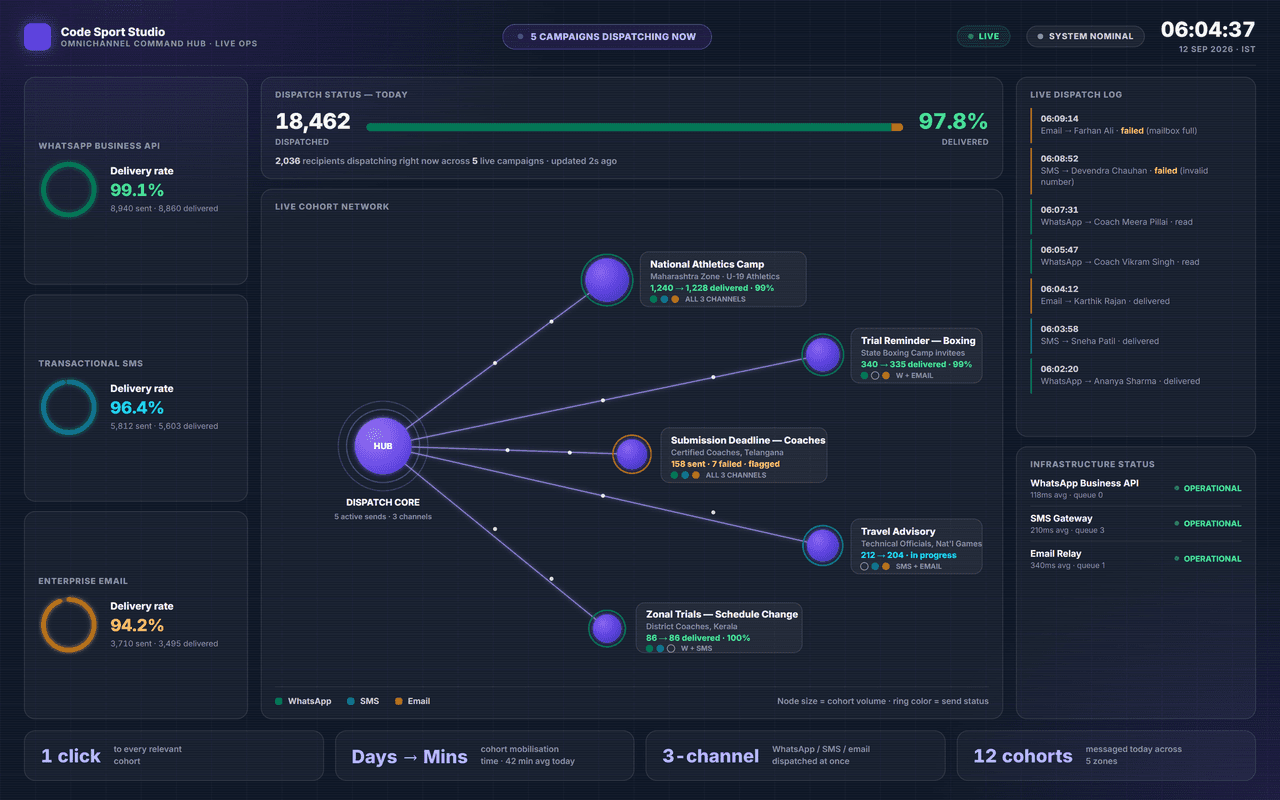1280x800 pixels.
Task: Click the Email orange legend dot
Action: coord(399,701)
